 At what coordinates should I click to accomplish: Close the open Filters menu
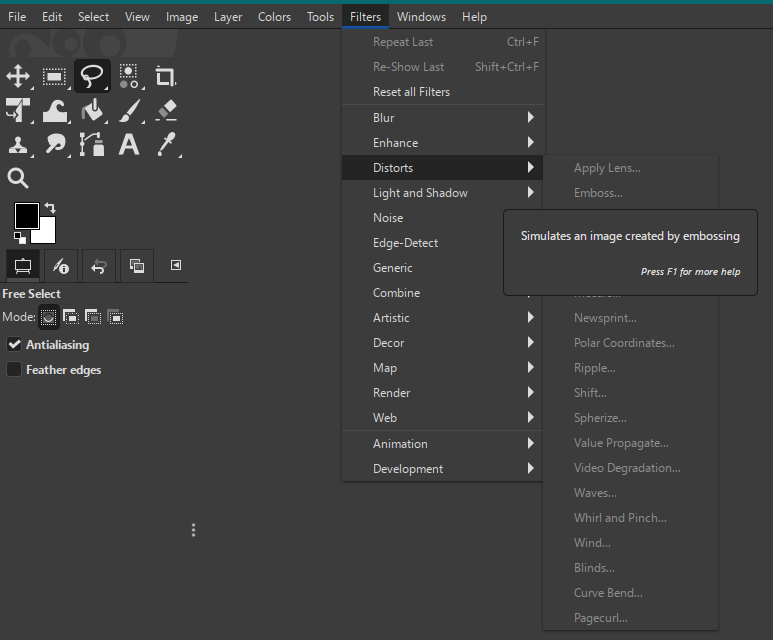pos(365,17)
